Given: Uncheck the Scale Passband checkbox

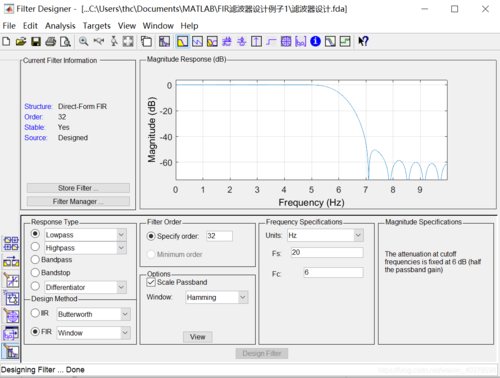Looking at the screenshot, I should click(151, 282).
